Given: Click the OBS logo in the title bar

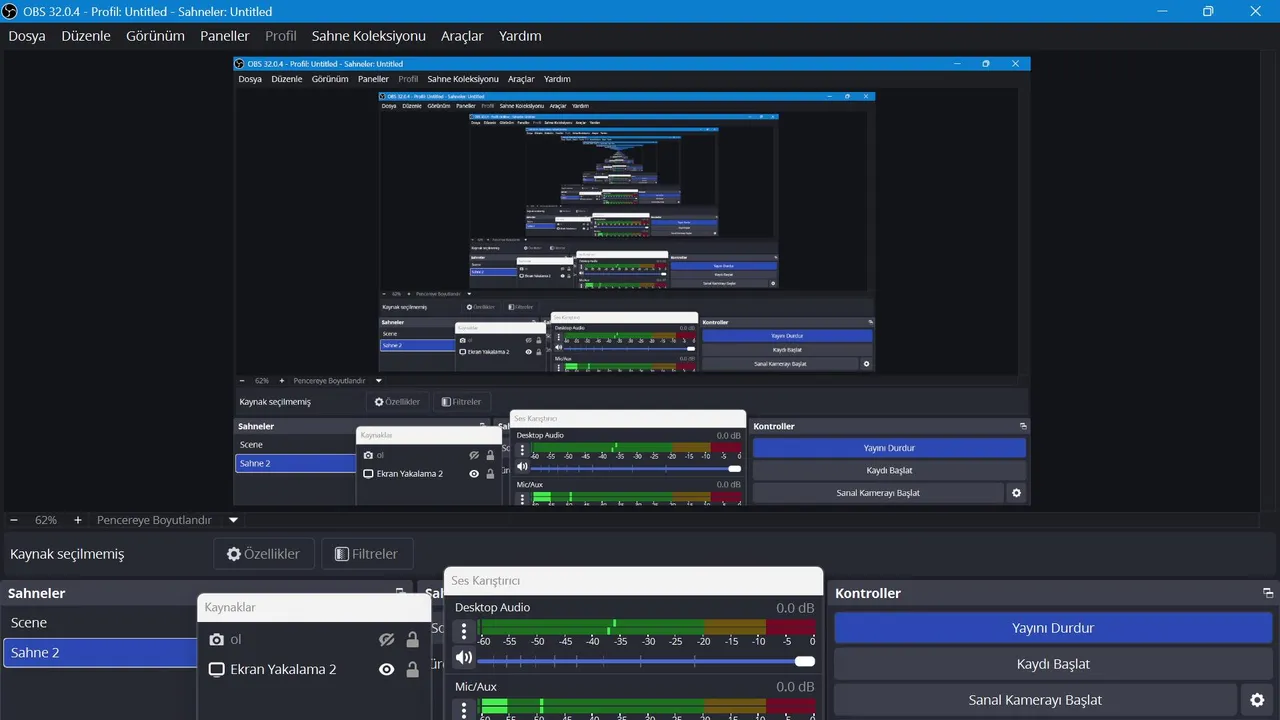Looking at the screenshot, I should [11, 11].
